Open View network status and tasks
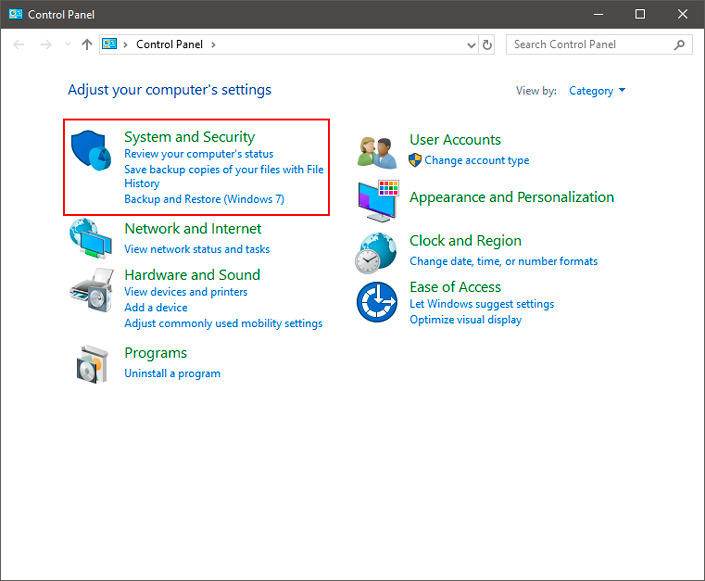Image resolution: width=705 pixels, height=581 pixels. (197, 249)
